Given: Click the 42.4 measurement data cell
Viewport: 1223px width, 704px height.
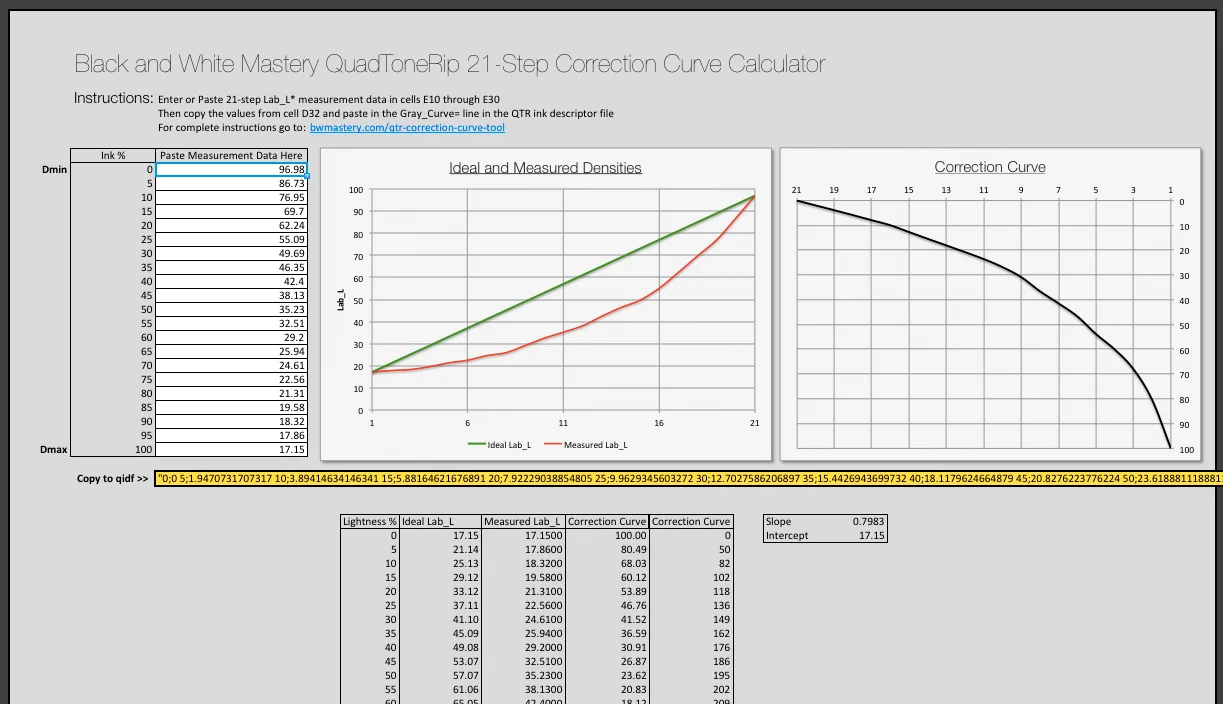Looking at the screenshot, I should point(232,282).
